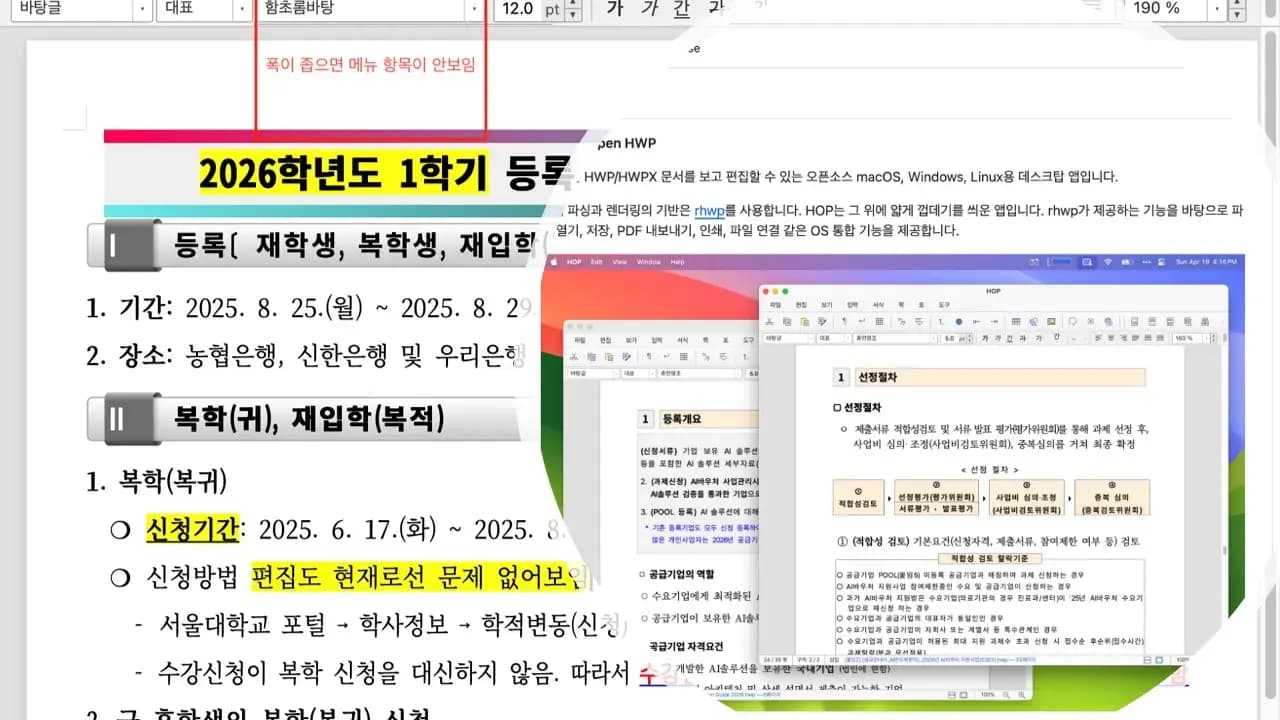The height and width of the screenshot is (720, 1280).
Task: Toggle bold 가 in the main toolbar
Action: (614, 8)
